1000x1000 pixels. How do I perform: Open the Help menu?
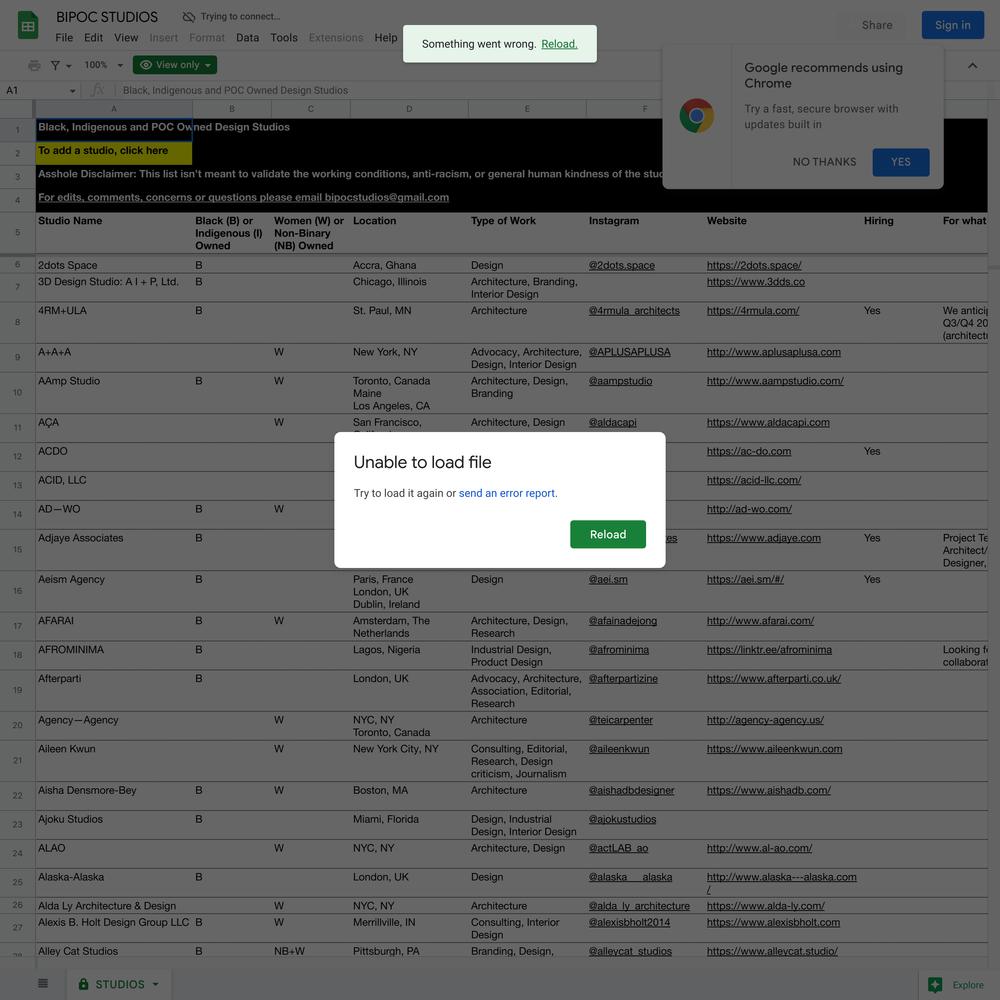click(x=386, y=38)
